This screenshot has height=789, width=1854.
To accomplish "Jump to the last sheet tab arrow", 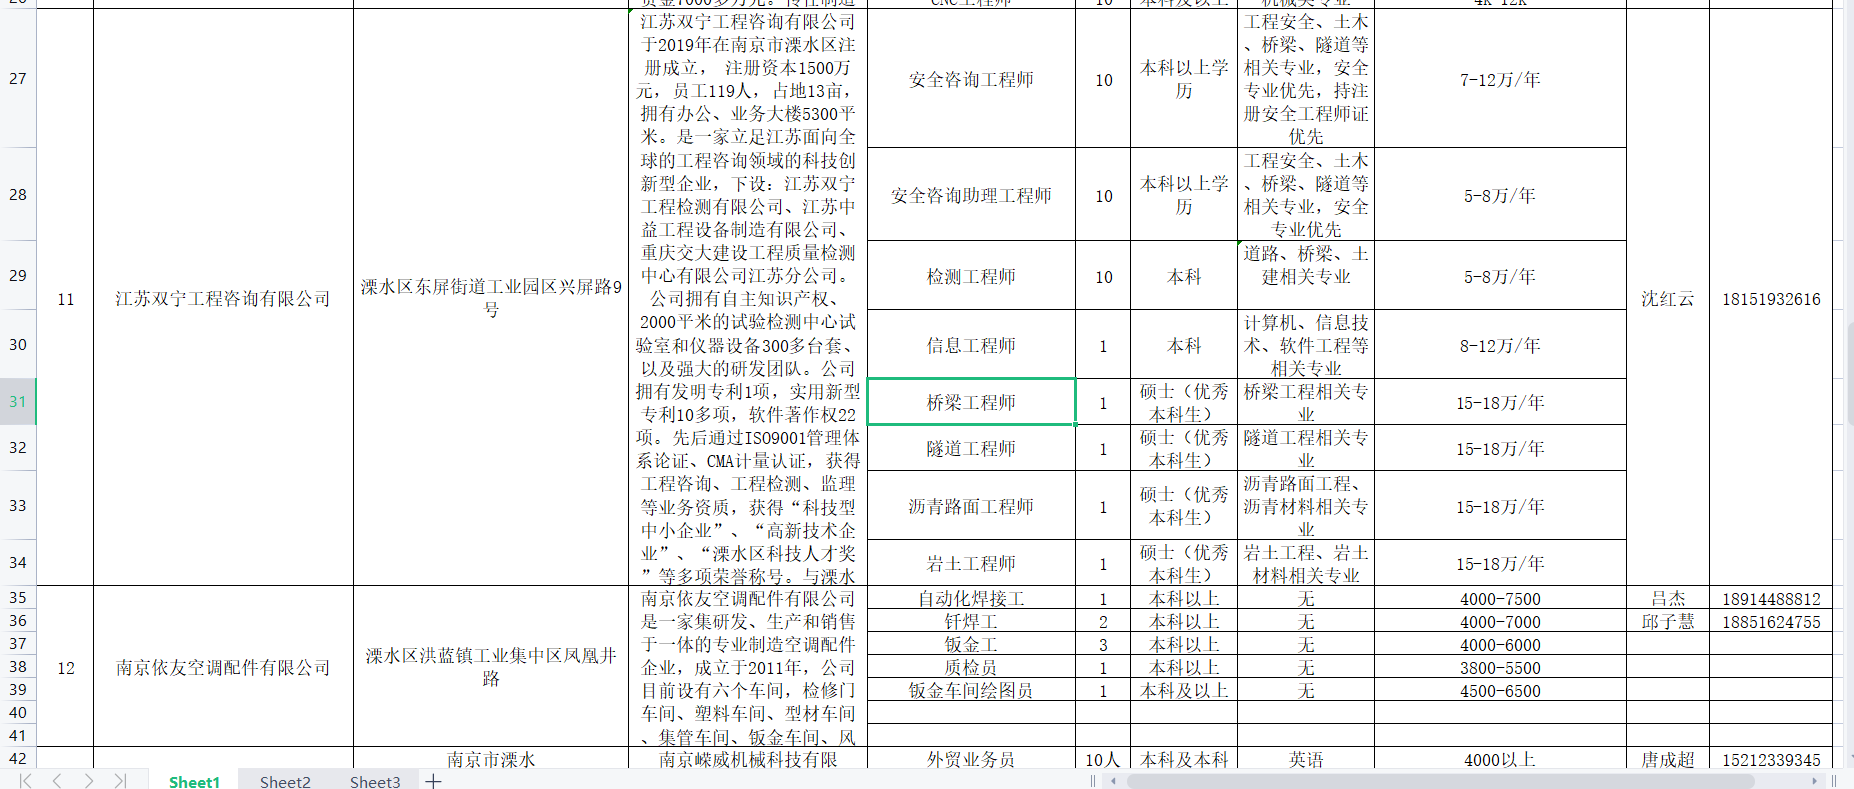I will (x=120, y=781).
